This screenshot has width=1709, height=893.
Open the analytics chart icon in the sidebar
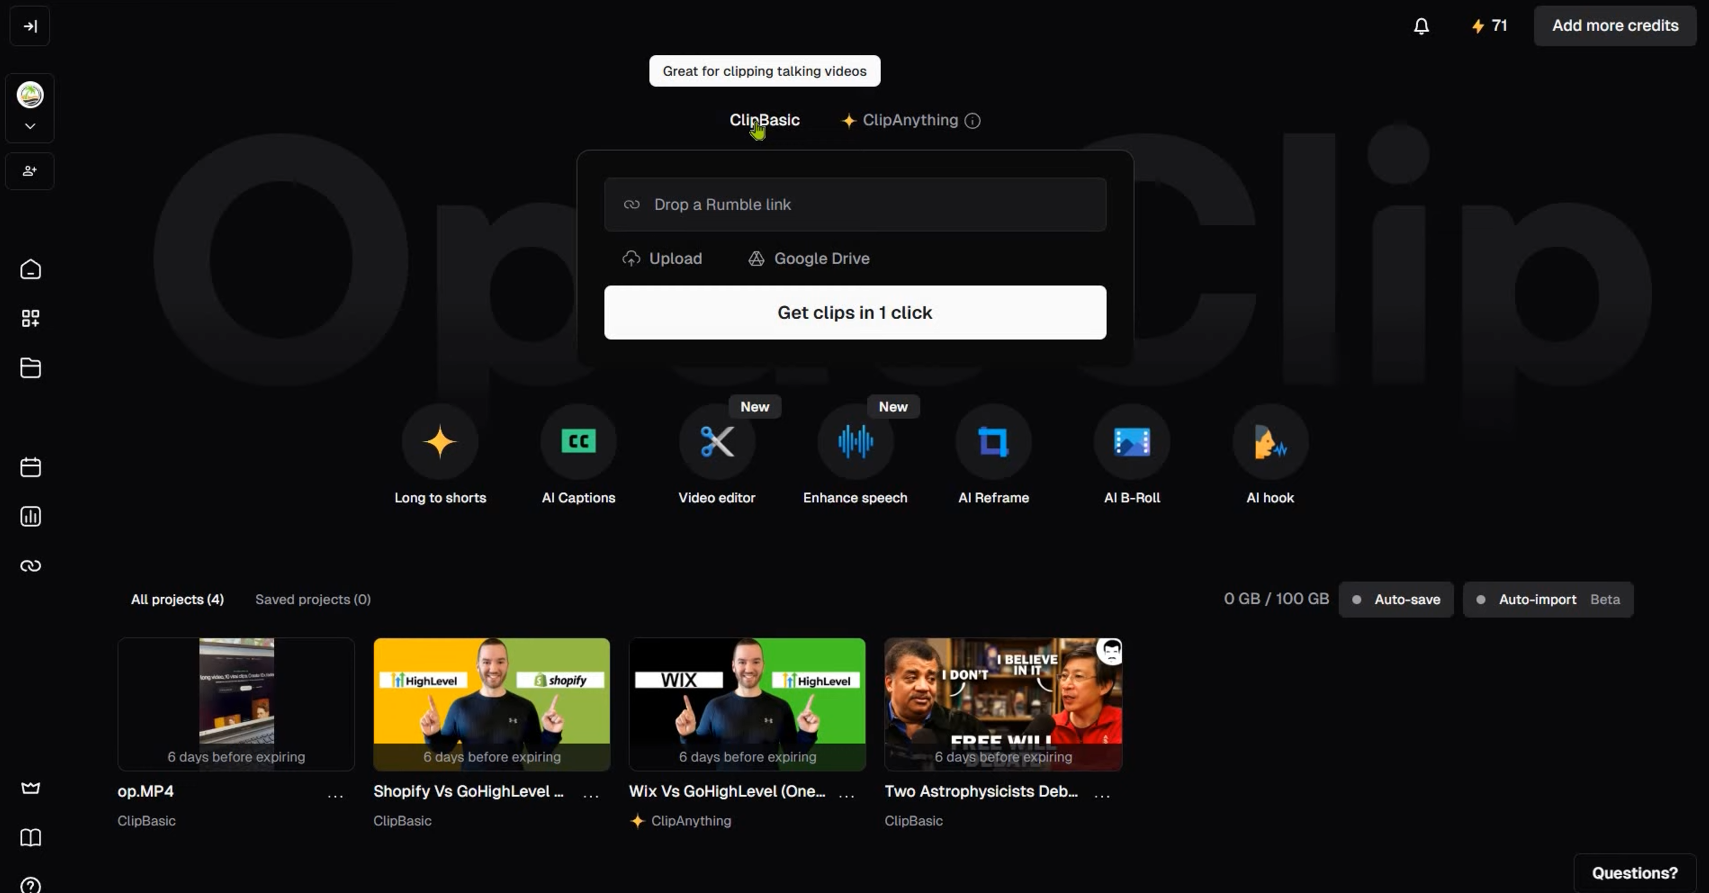pyautogui.click(x=31, y=517)
